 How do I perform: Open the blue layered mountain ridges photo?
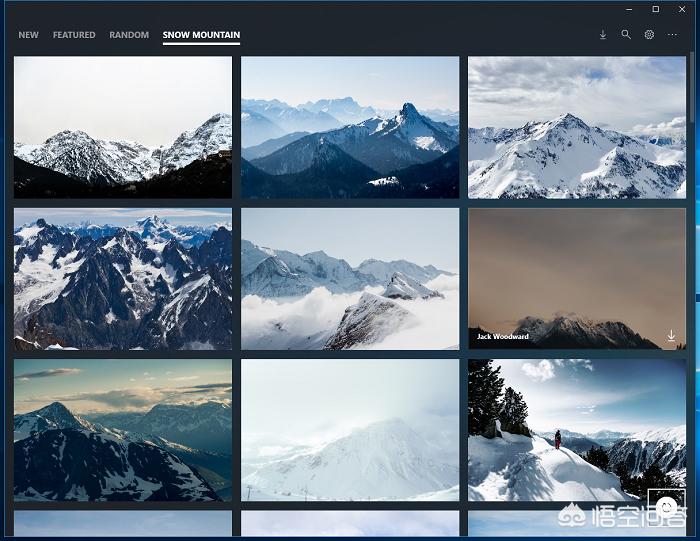350,127
